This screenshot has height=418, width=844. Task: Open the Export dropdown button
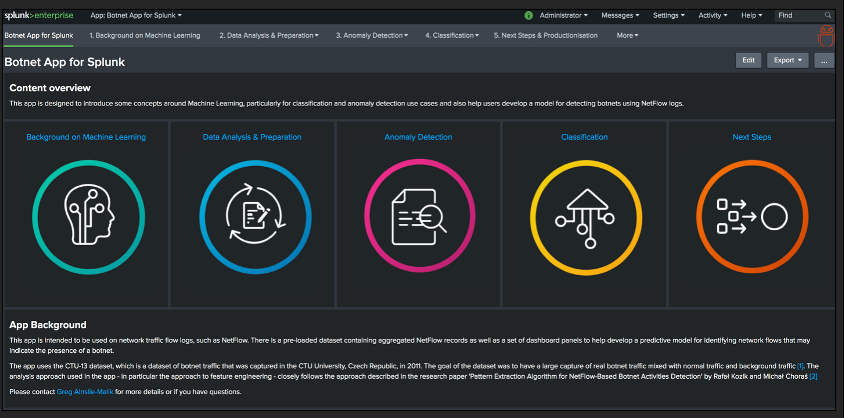pyautogui.click(x=787, y=60)
